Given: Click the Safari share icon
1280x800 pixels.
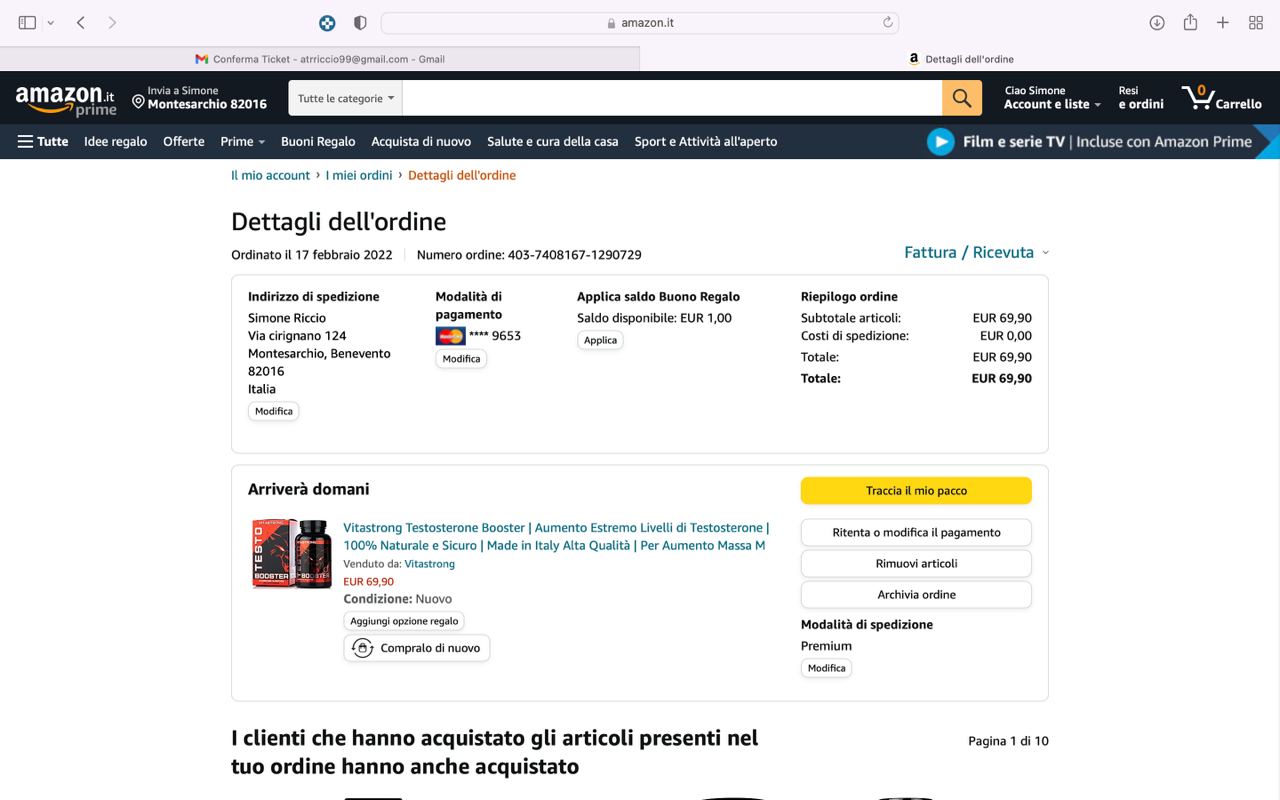Looking at the screenshot, I should pos(1190,22).
